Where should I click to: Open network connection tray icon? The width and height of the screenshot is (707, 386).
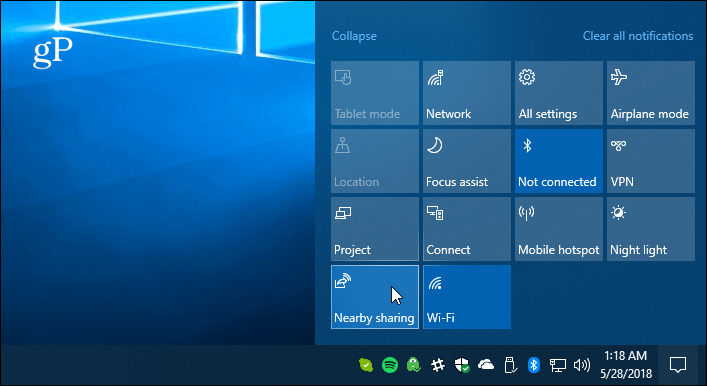click(557, 365)
